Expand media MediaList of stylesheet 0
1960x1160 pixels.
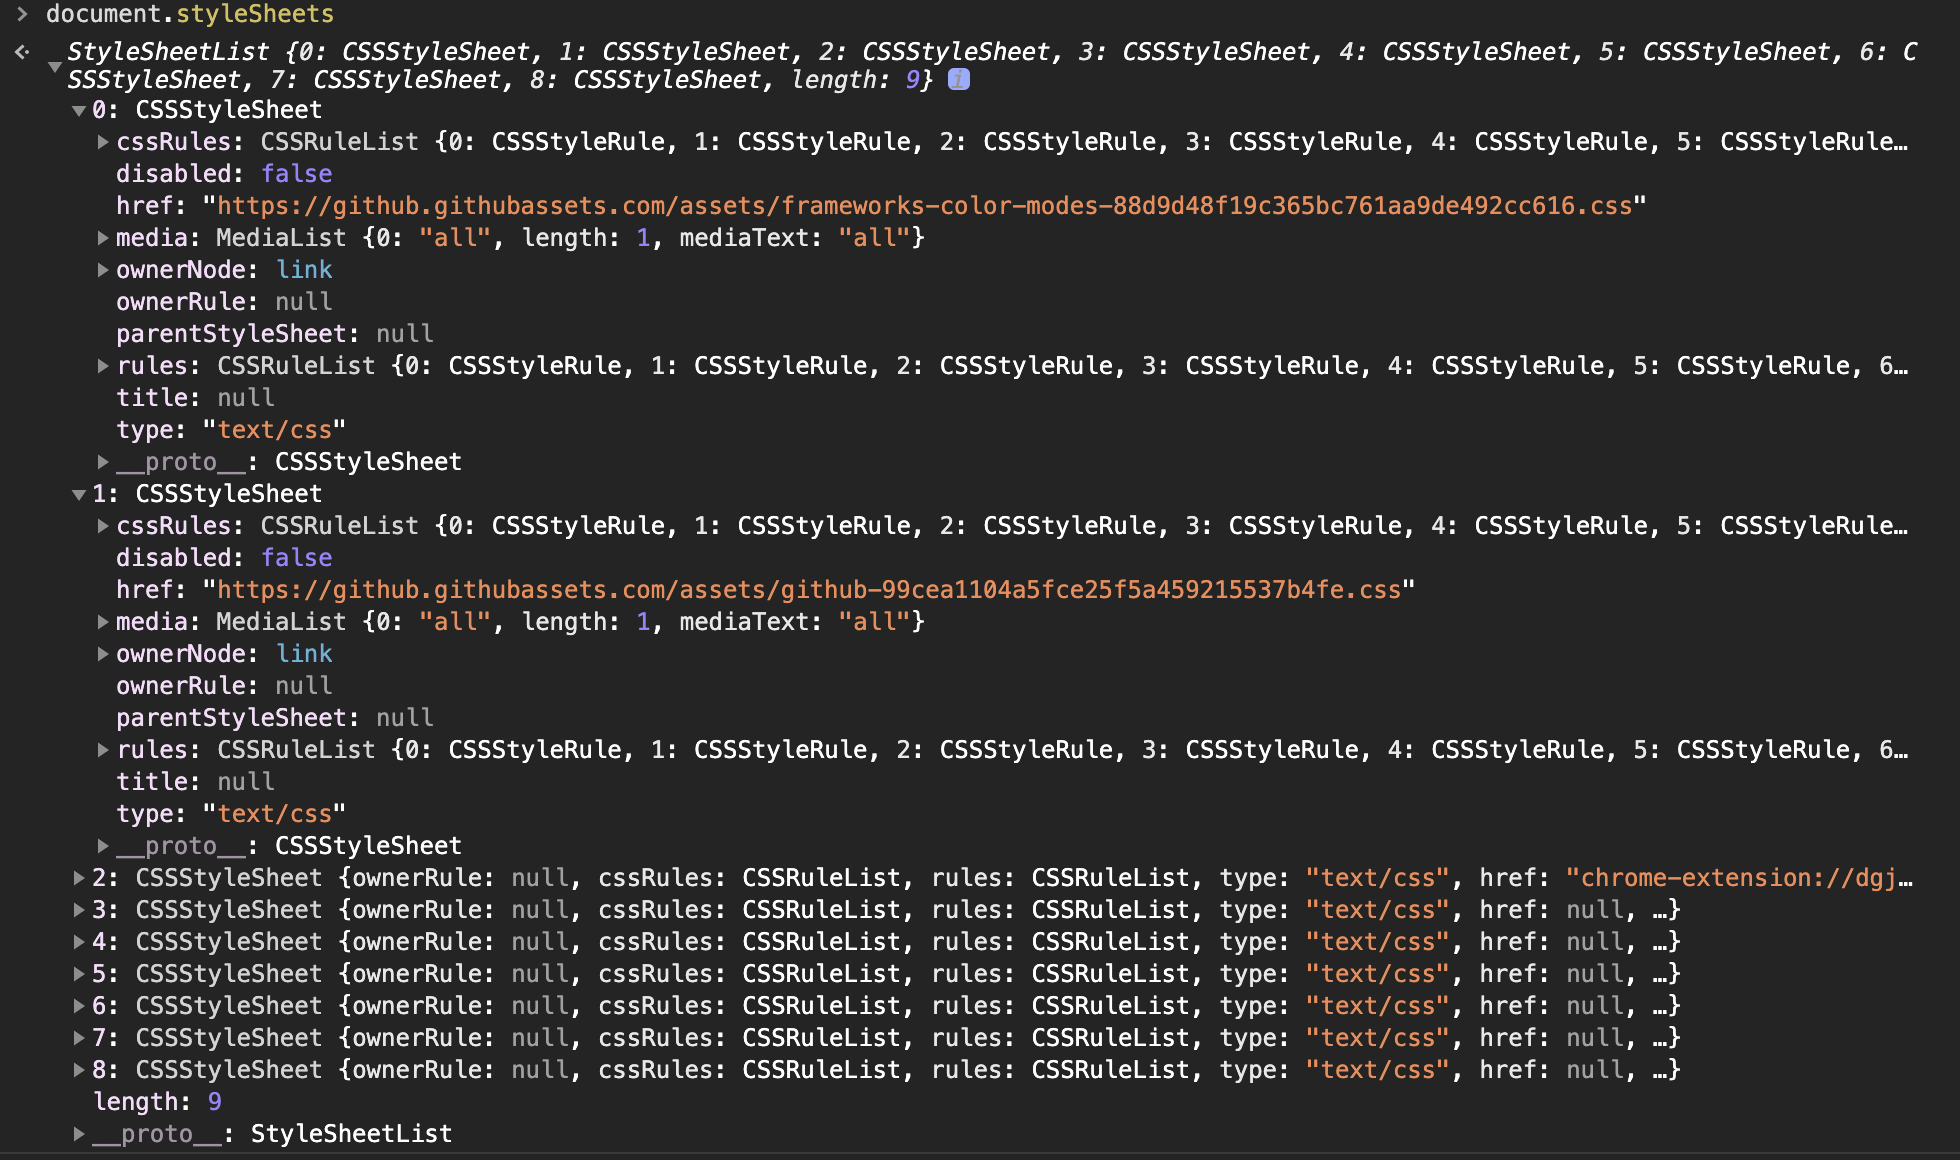pyautogui.click(x=103, y=238)
